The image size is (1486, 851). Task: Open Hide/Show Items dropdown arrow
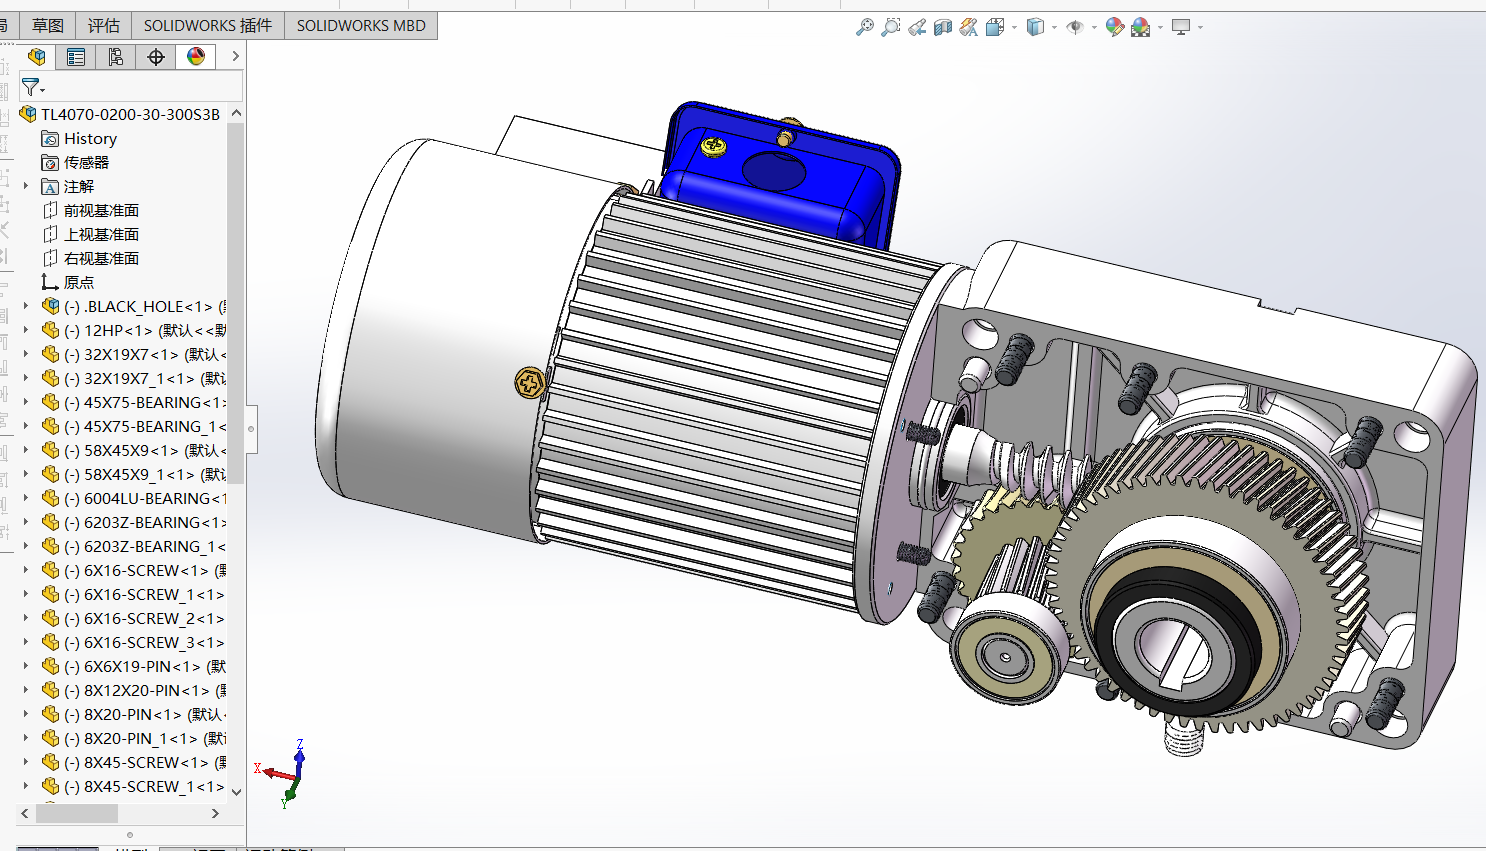click(1094, 27)
